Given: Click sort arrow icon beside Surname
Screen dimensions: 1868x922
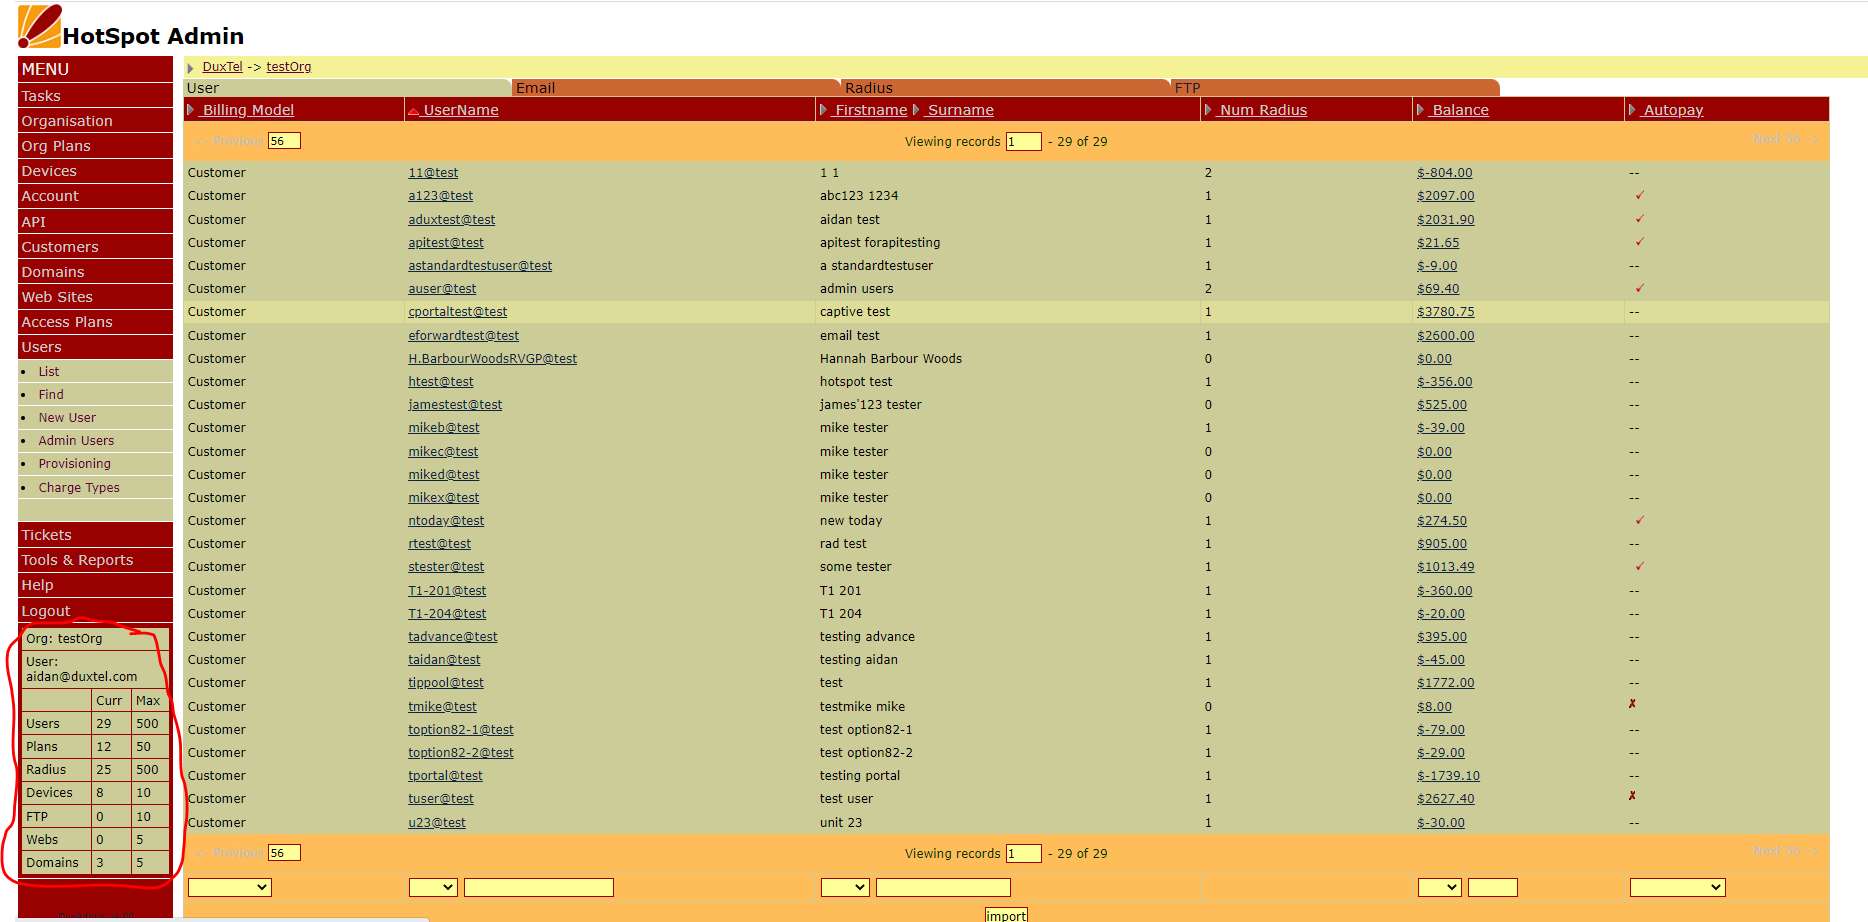Looking at the screenshot, I should pos(916,110).
